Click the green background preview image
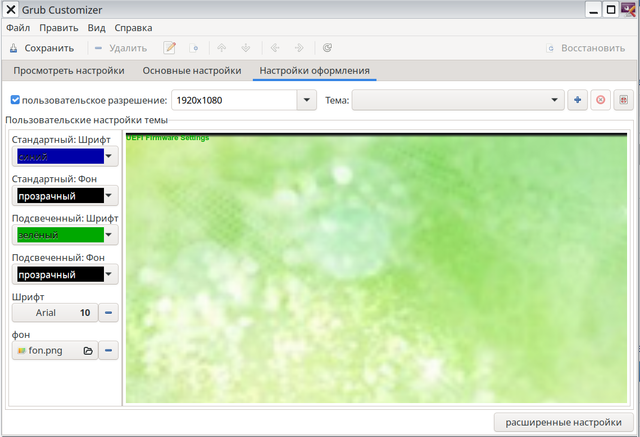This screenshot has height=437, width=640. pos(376,268)
